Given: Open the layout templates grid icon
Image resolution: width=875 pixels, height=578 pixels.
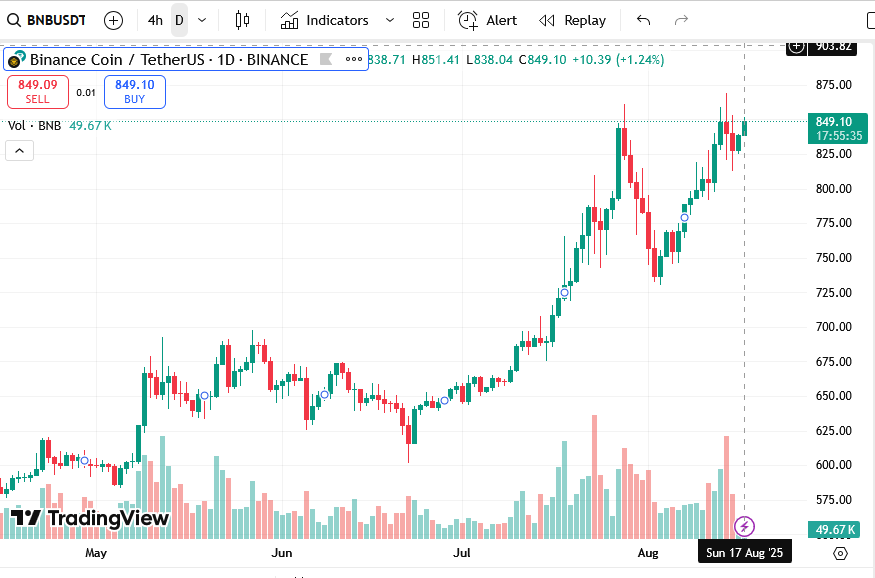Looking at the screenshot, I should (421, 20).
